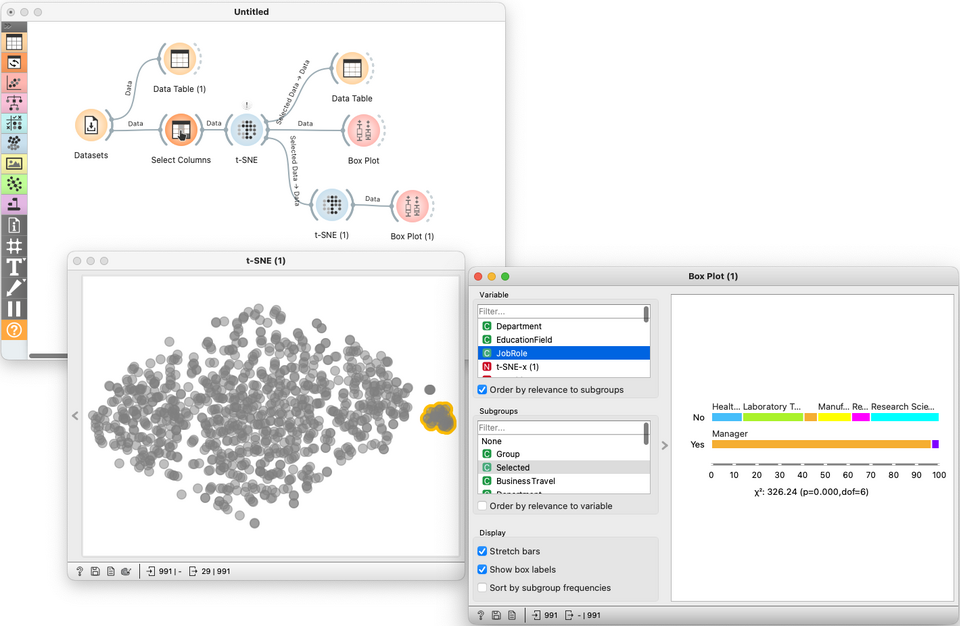Viewport: 960px width, 626px height.
Task: Click the Box Plot (1) widget icon
Action: coord(412,206)
